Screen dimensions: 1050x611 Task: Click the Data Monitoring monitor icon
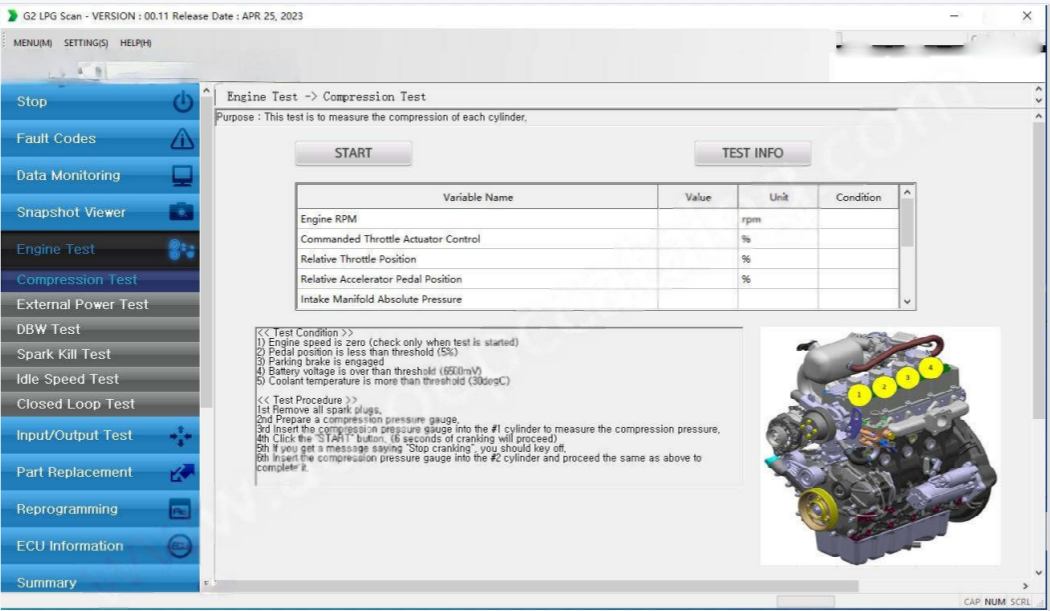tap(182, 176)
